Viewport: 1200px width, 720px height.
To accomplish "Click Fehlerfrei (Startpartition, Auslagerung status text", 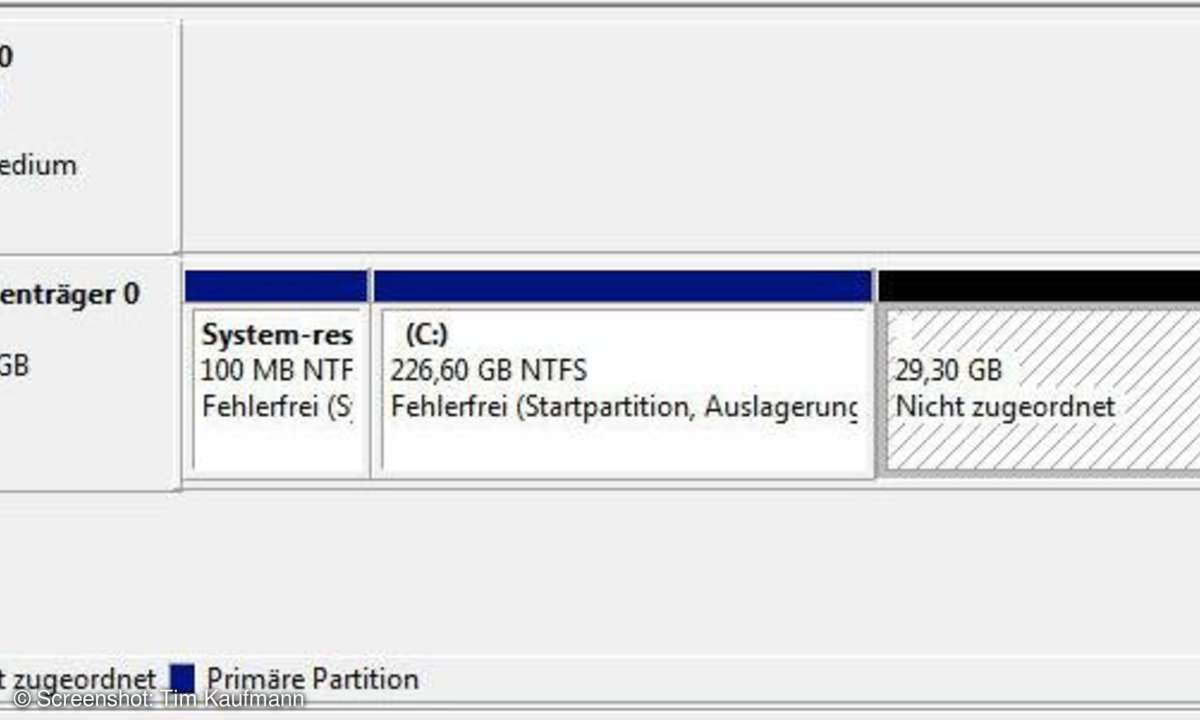I will (624, 408).
